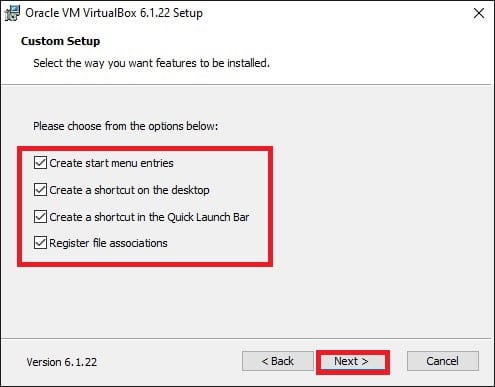
Task: Click the 'Register file associations' label text
Action: click(108, 243)
